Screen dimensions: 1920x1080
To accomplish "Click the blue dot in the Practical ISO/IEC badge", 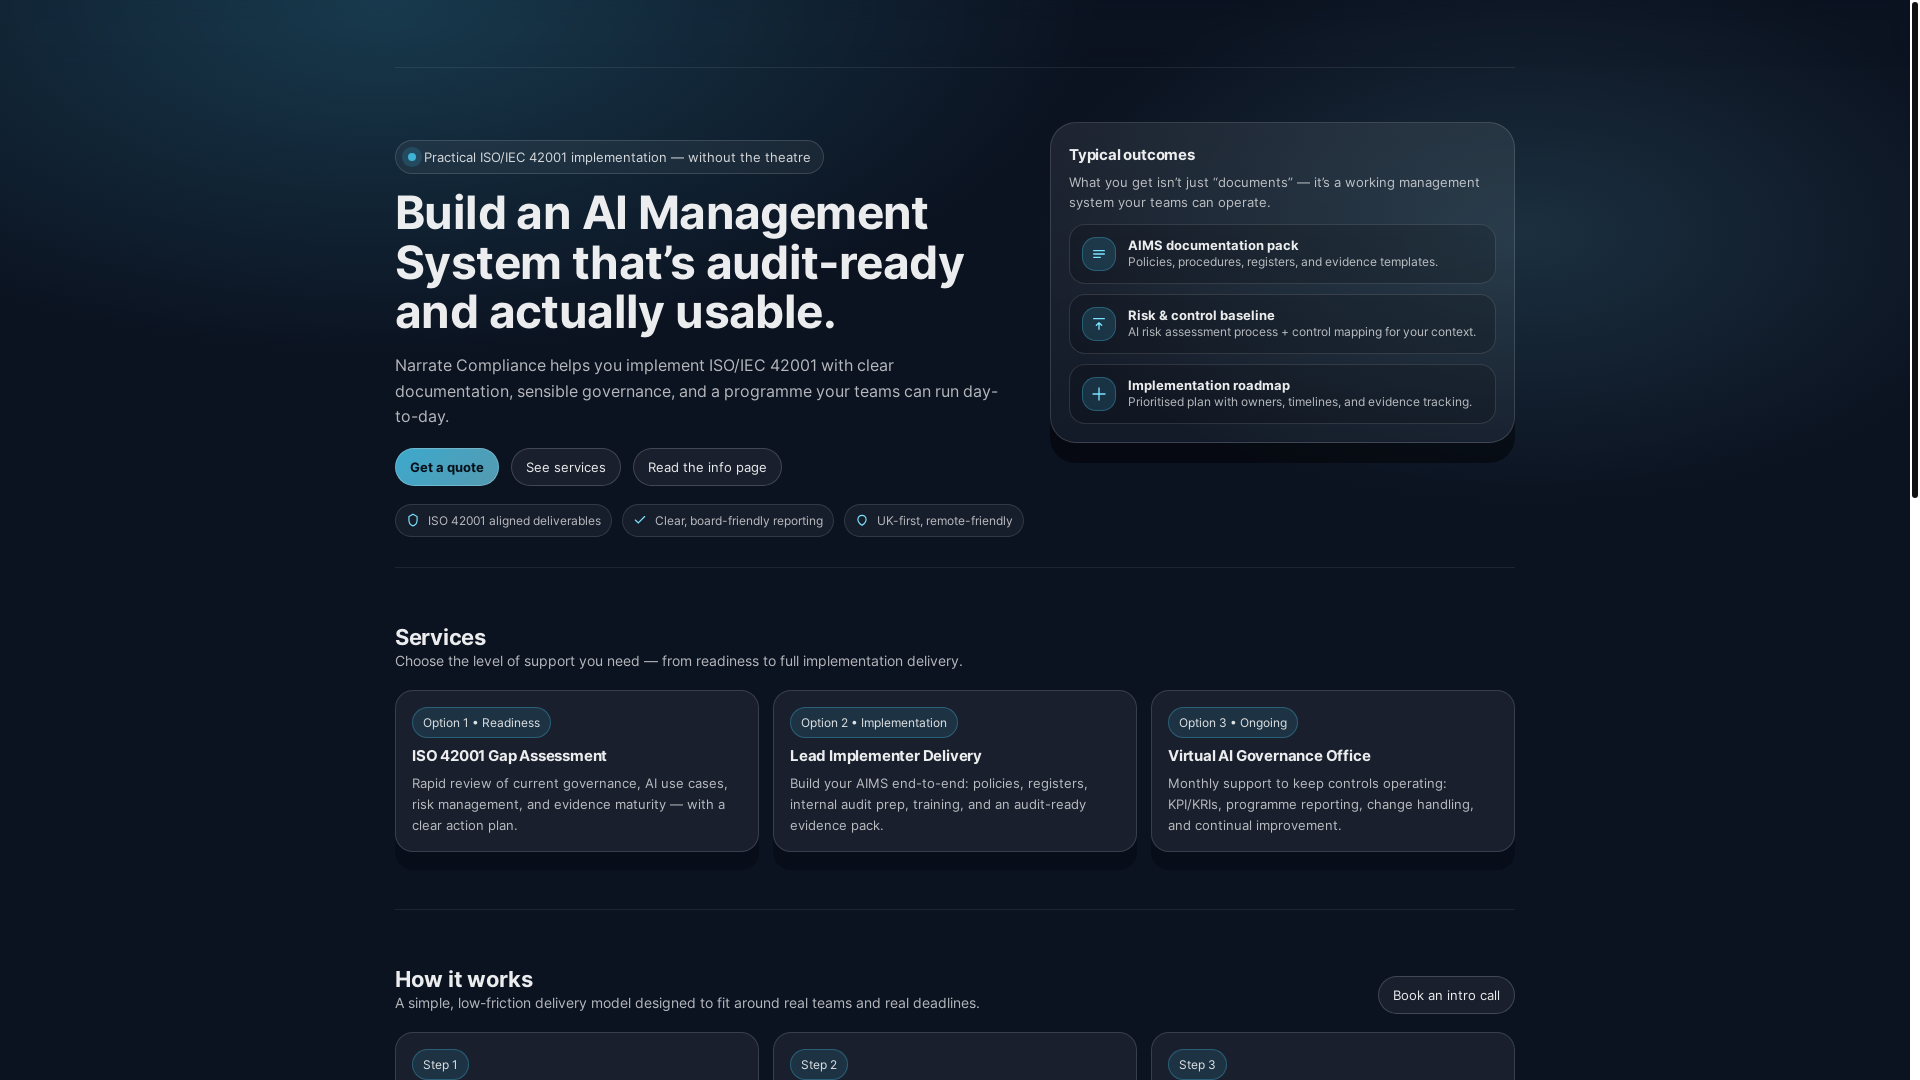I will tap(411, 157).
